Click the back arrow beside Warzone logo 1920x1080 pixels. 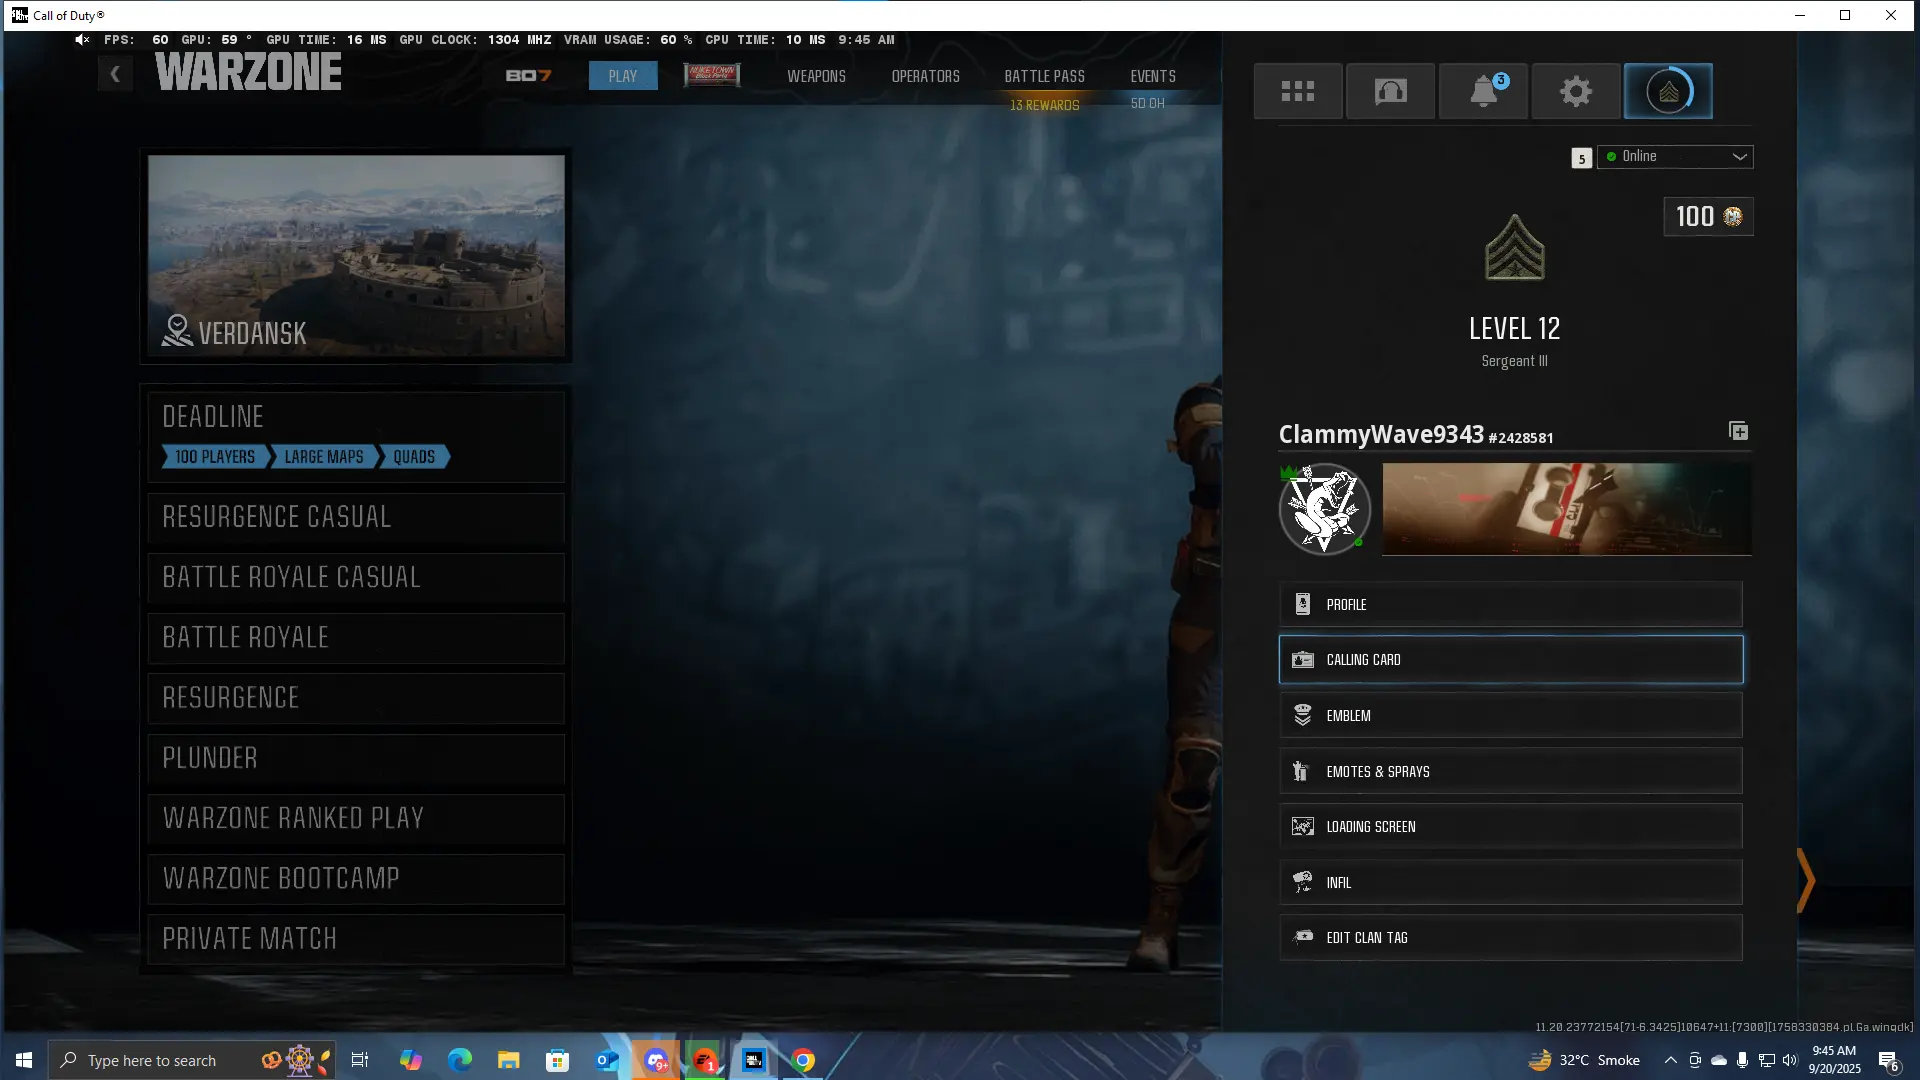click(115, 74)
